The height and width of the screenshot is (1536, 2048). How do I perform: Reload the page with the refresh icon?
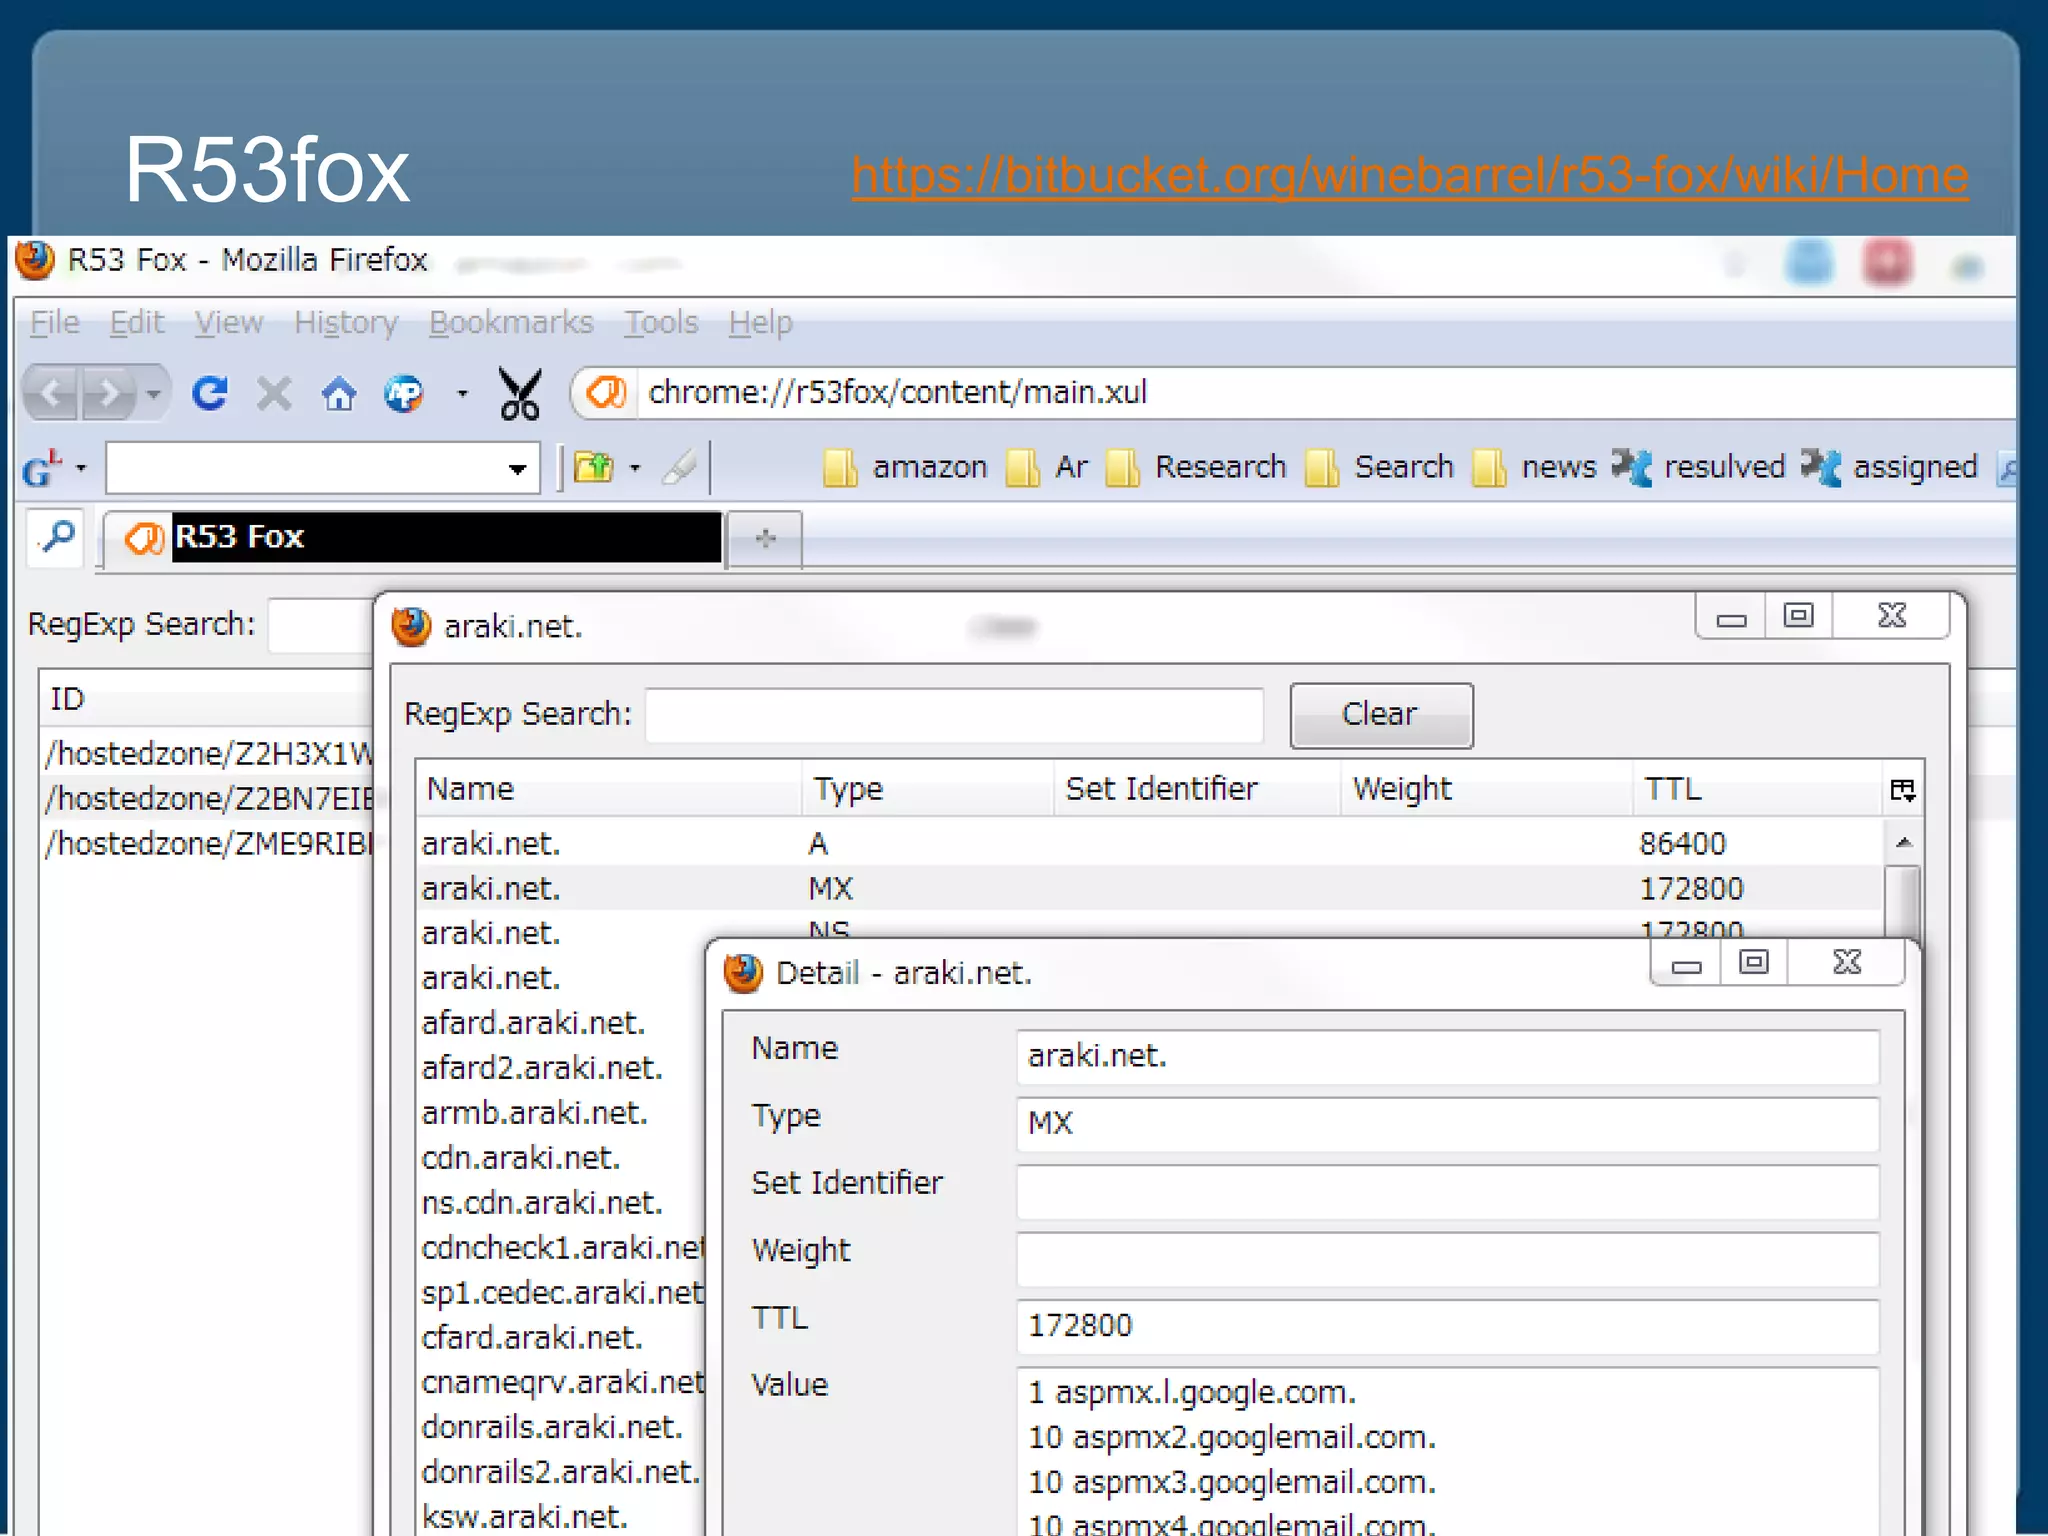point(210,393)
